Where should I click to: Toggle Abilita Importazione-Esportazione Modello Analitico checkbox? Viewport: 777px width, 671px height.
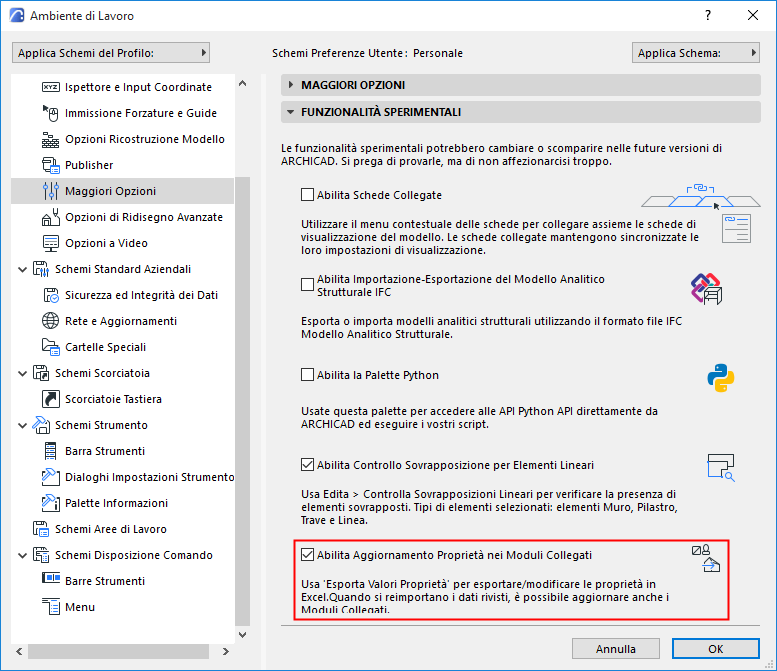pyautogui.click(x=307, y=284)
